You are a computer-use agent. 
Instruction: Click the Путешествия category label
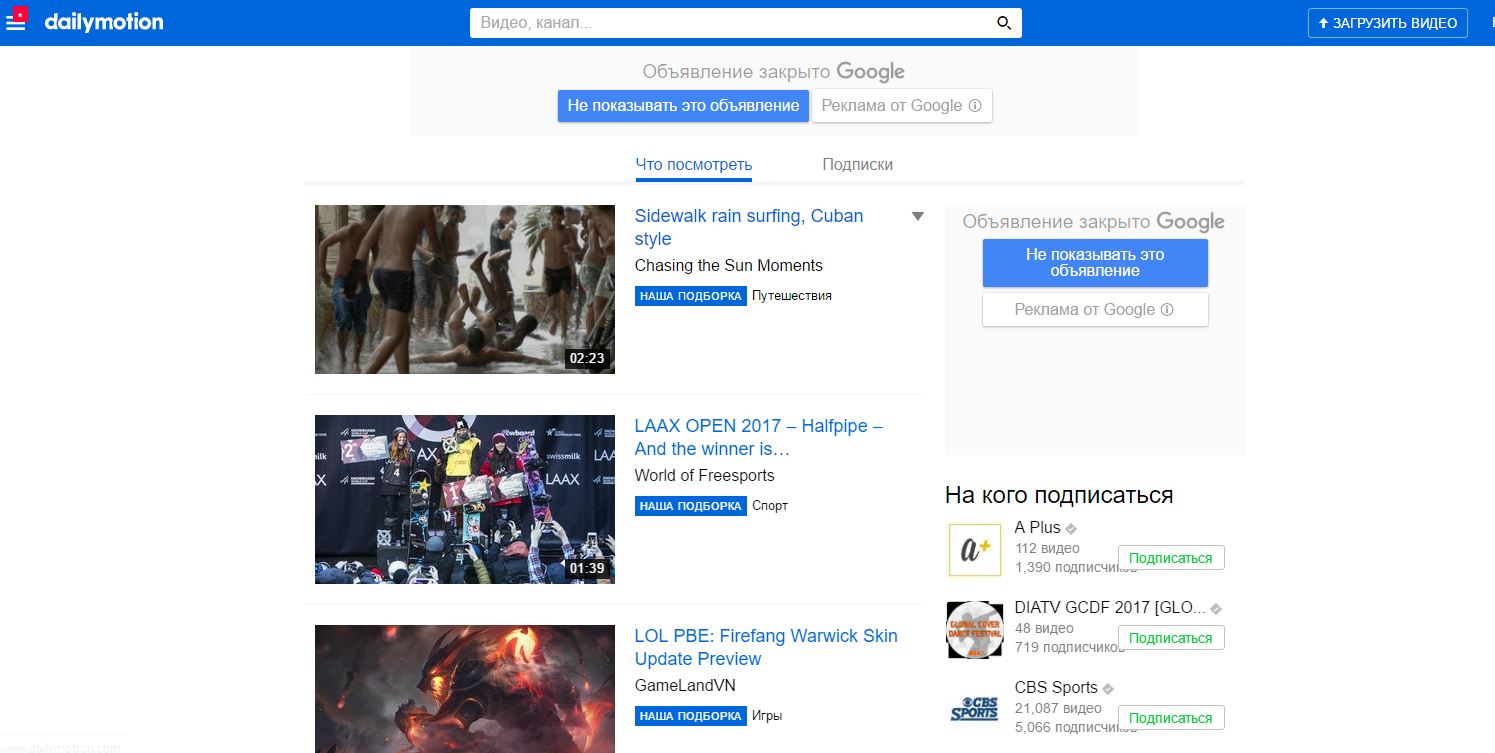pos(792,296)
